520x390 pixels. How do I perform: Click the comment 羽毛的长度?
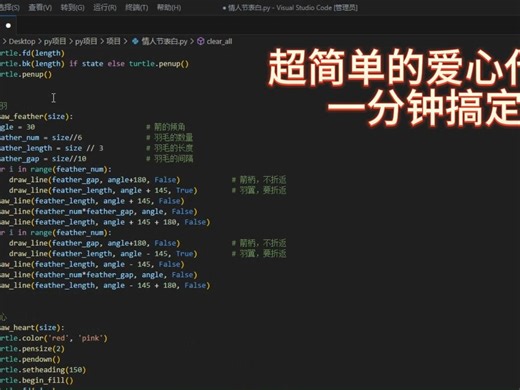point(170,148)
